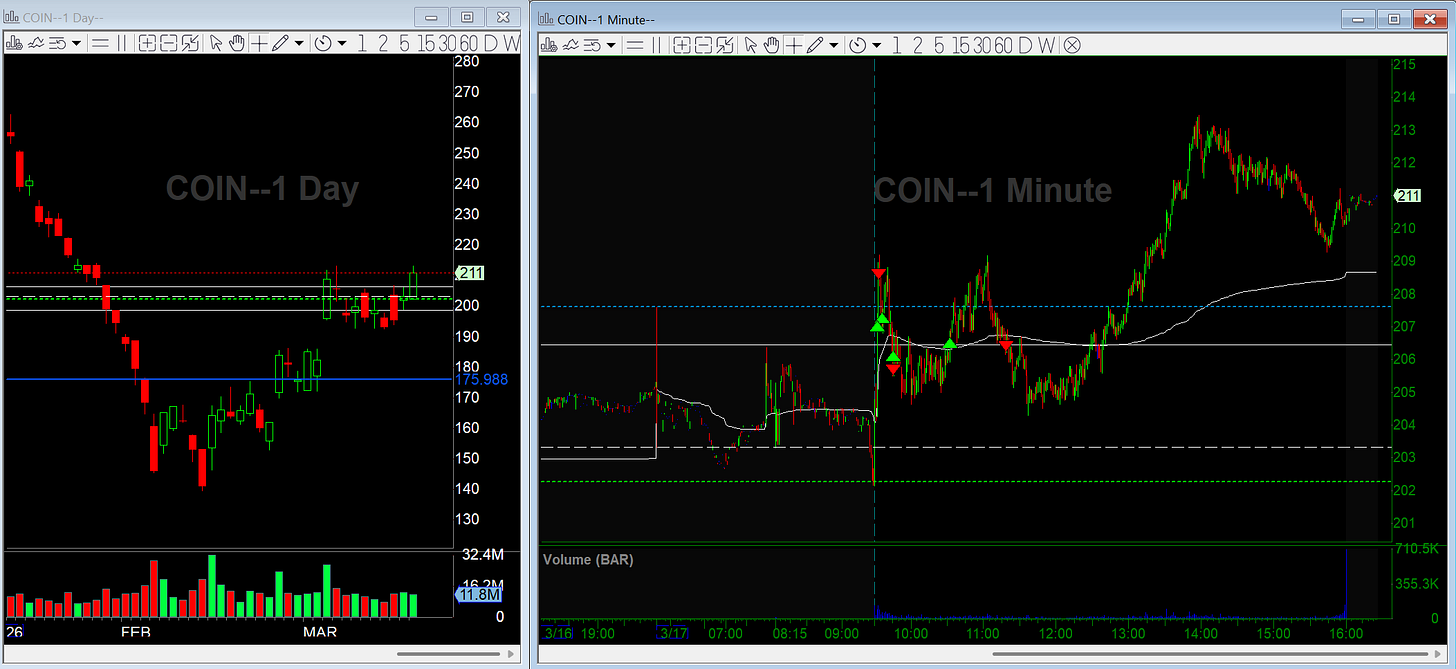1456x669 pixels.
Task: Open studies indicator icon in COIN 1 Day window
Action: point(36,43)
